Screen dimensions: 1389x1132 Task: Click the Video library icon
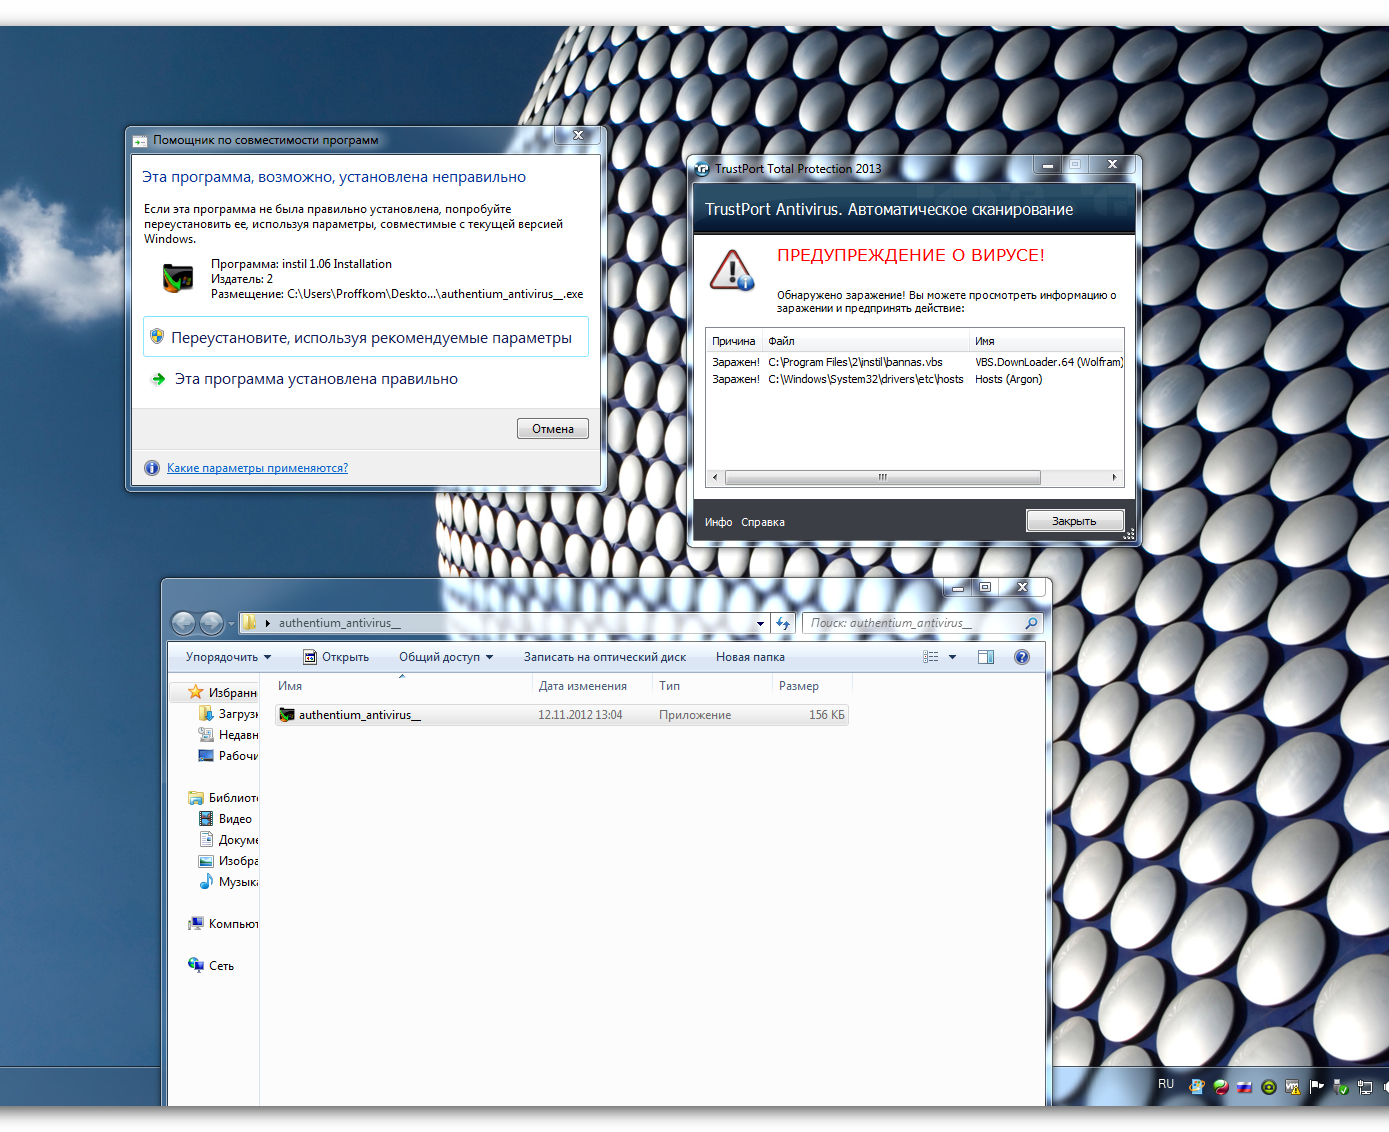coord(206,818)
